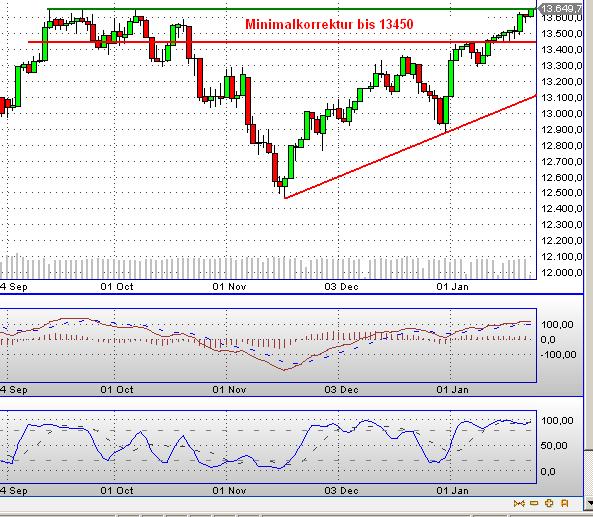
Task: Click the 12.400,0 price axis label
Action: pyautogui.click(x=562, y=208)
